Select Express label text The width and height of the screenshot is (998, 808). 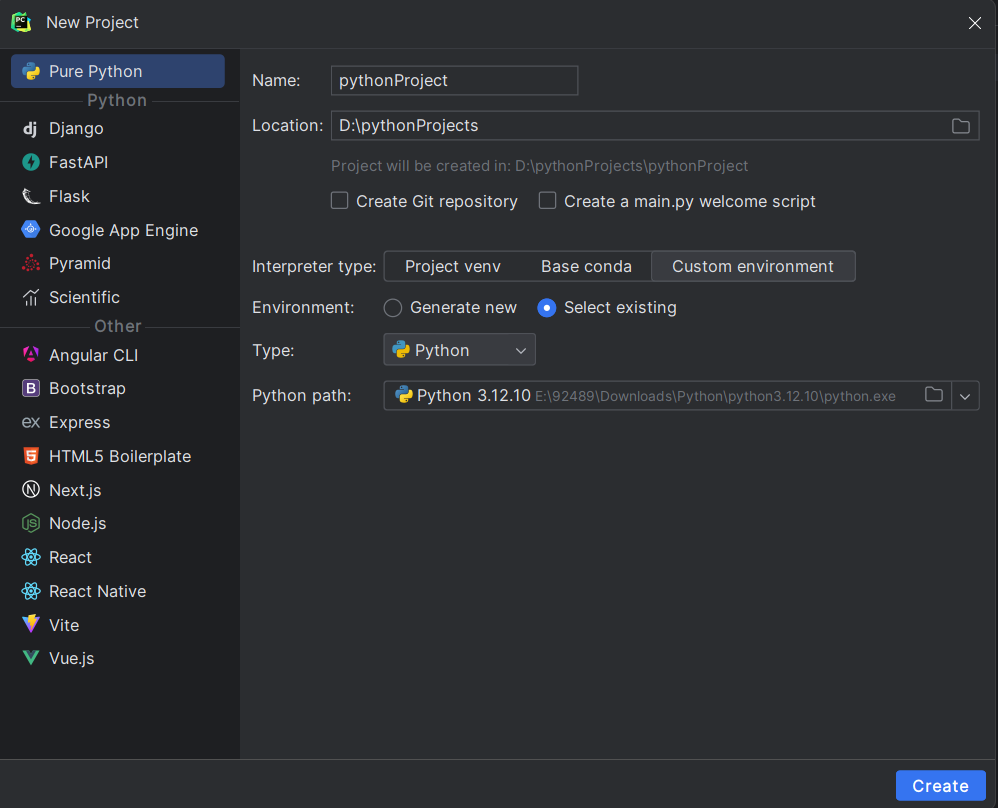(x=80, y=422)
